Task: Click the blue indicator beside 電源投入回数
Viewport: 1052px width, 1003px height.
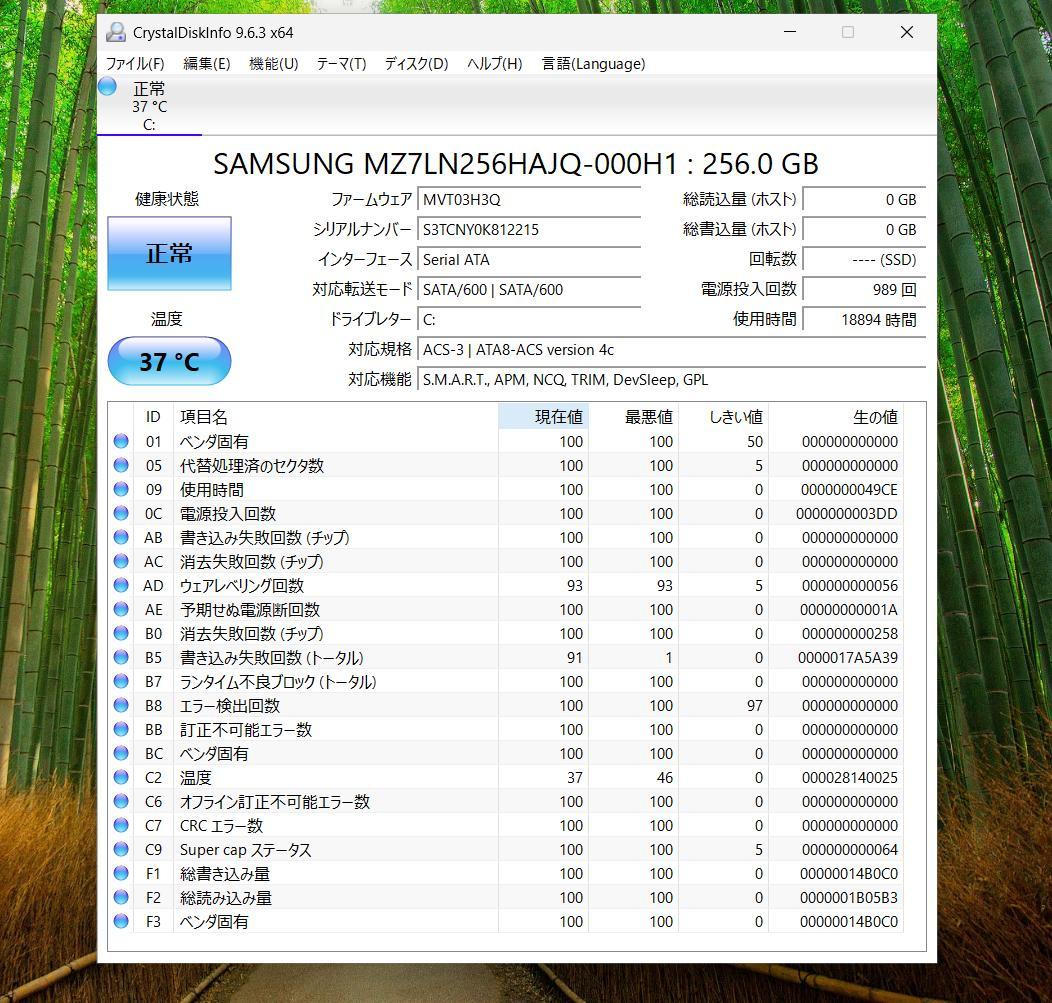Action: (x=121, y=514)
